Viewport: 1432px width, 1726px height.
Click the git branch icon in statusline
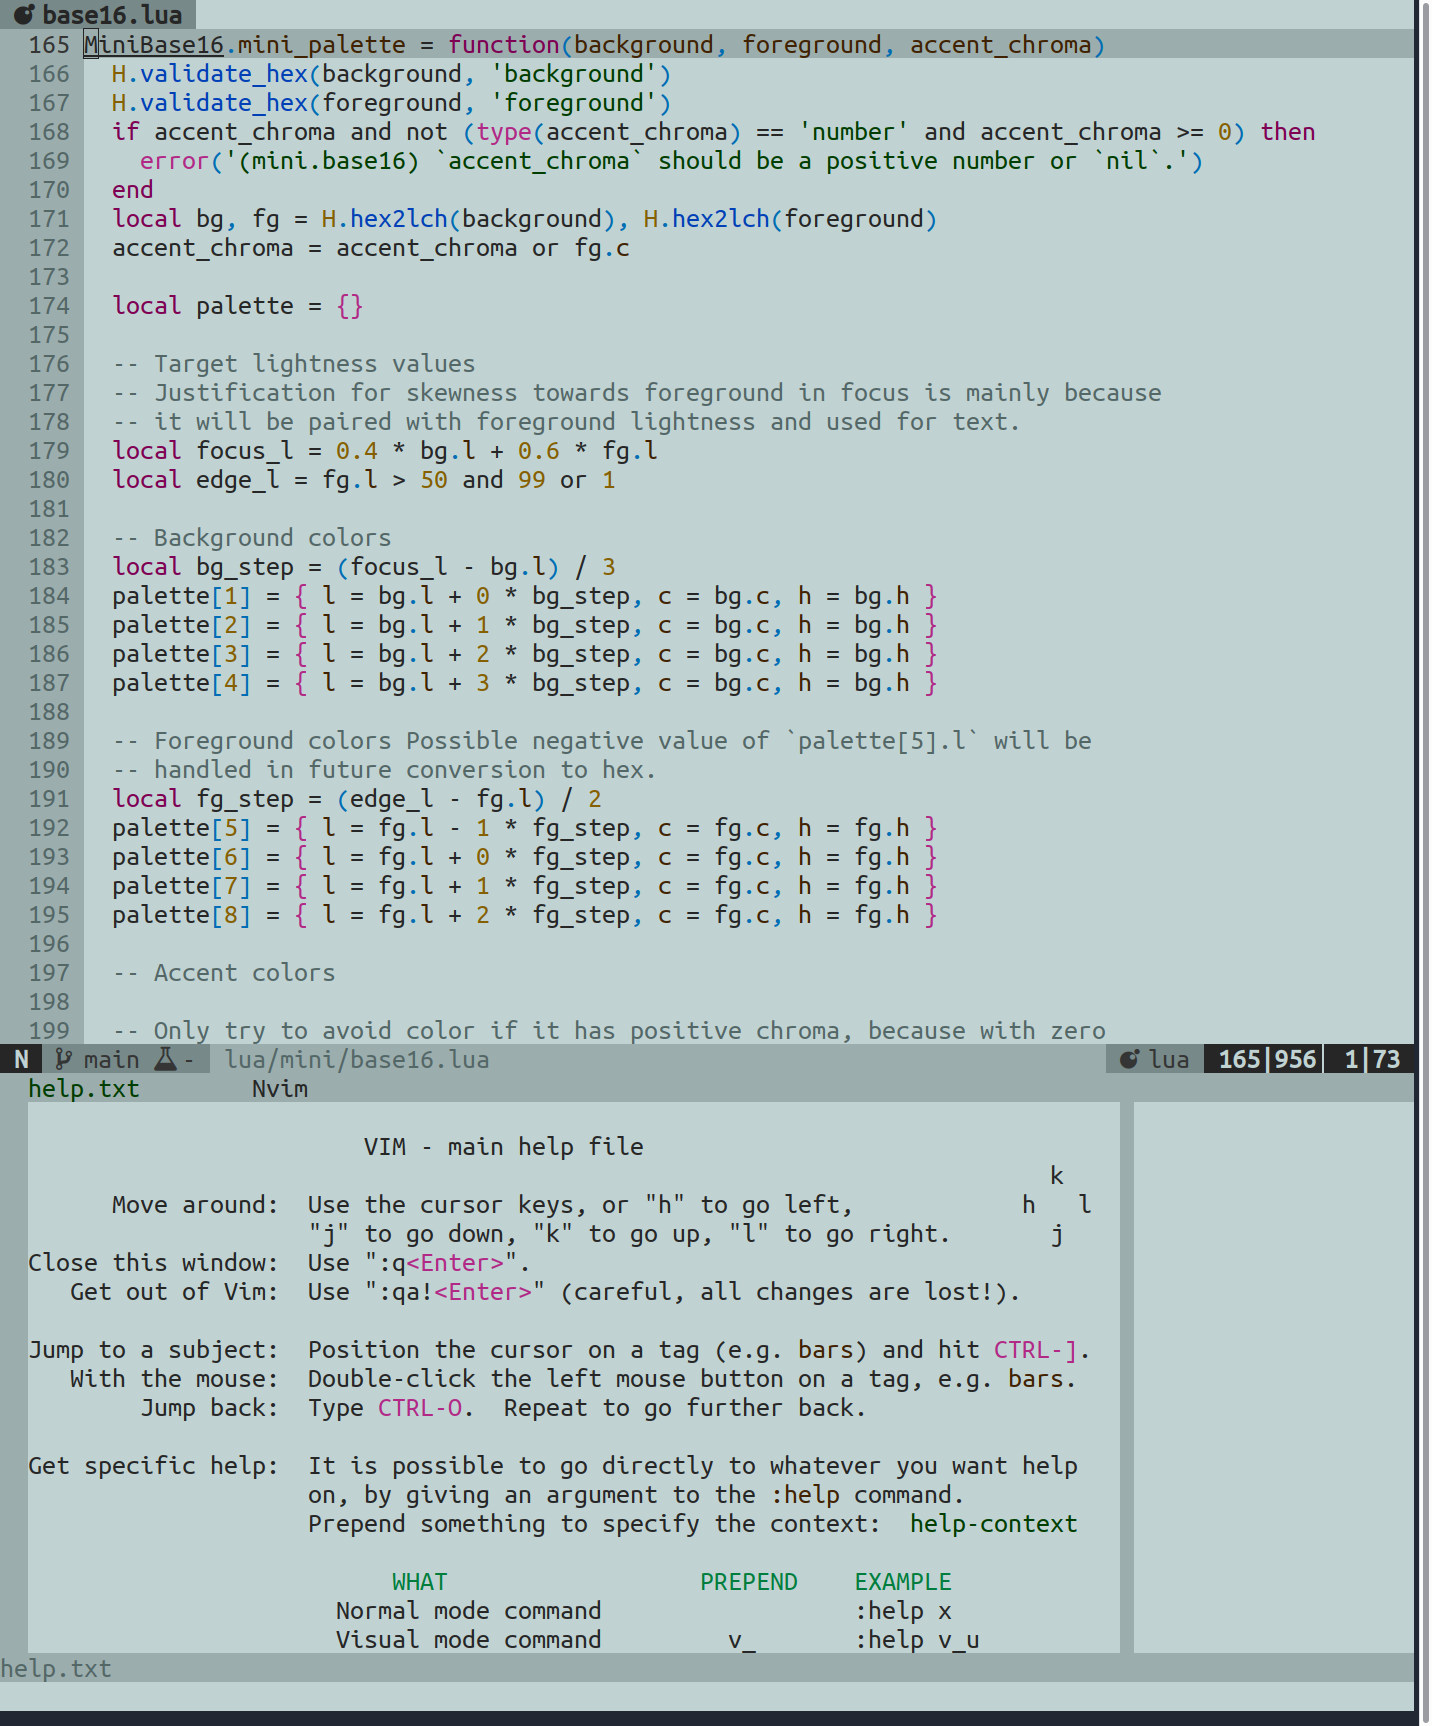(63, 1059)
